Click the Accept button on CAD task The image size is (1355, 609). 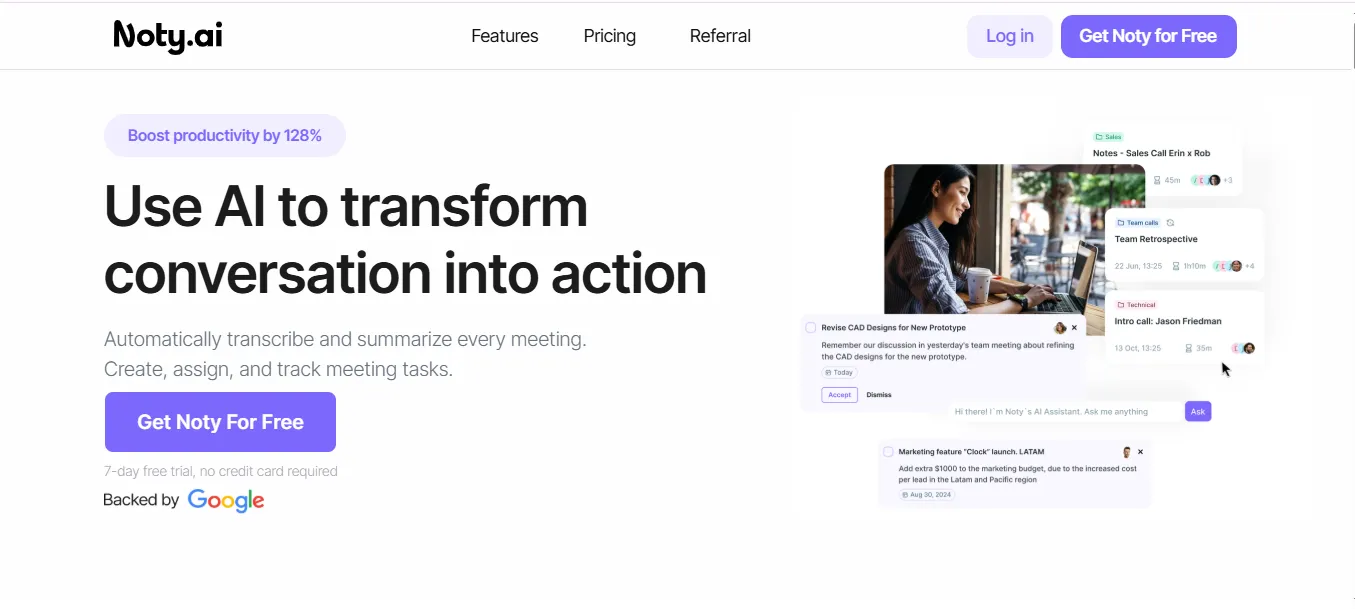[x=840, y=395]
